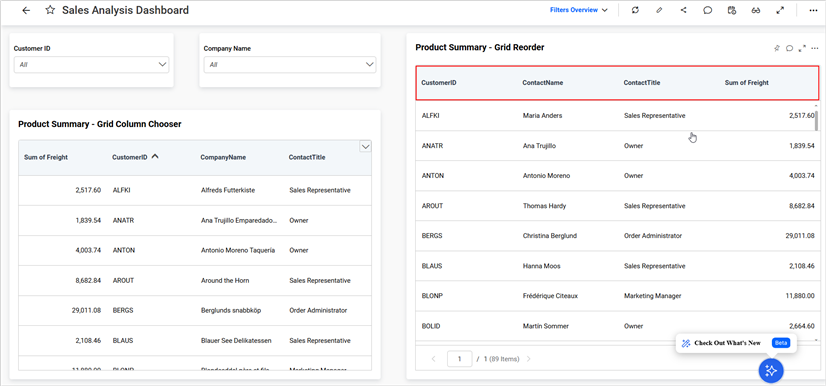Comment on Grid Reorder widget

coord(789,48)
